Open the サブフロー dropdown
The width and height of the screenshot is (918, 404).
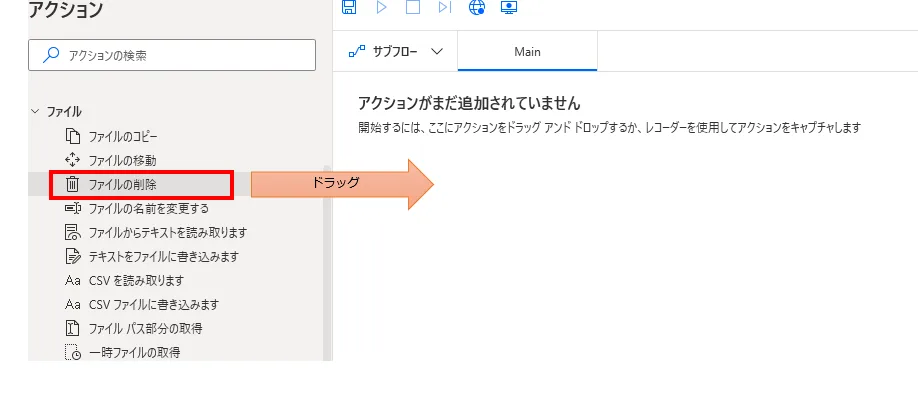coord(395,52)
